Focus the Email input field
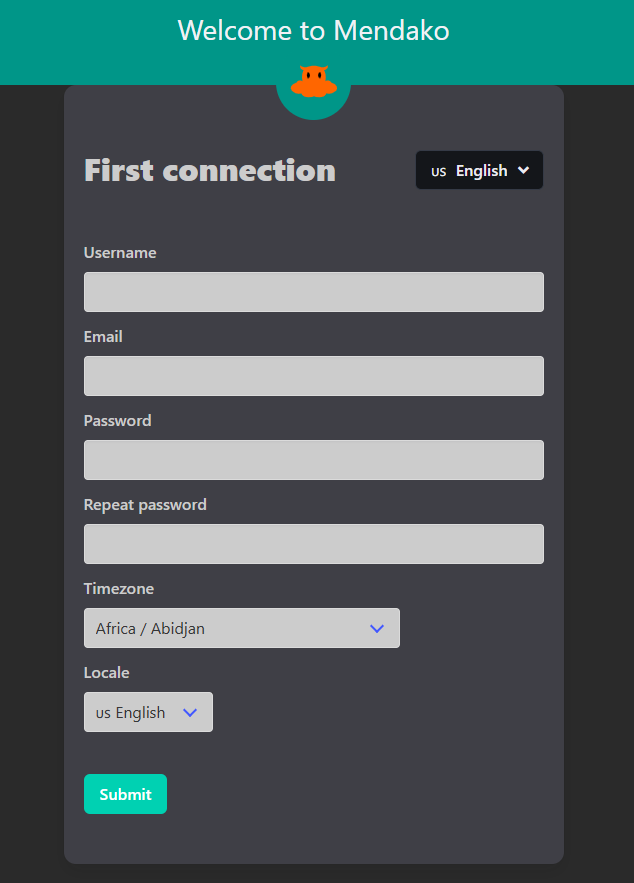Viewport: 634px width, 883px height. [314, 376]
